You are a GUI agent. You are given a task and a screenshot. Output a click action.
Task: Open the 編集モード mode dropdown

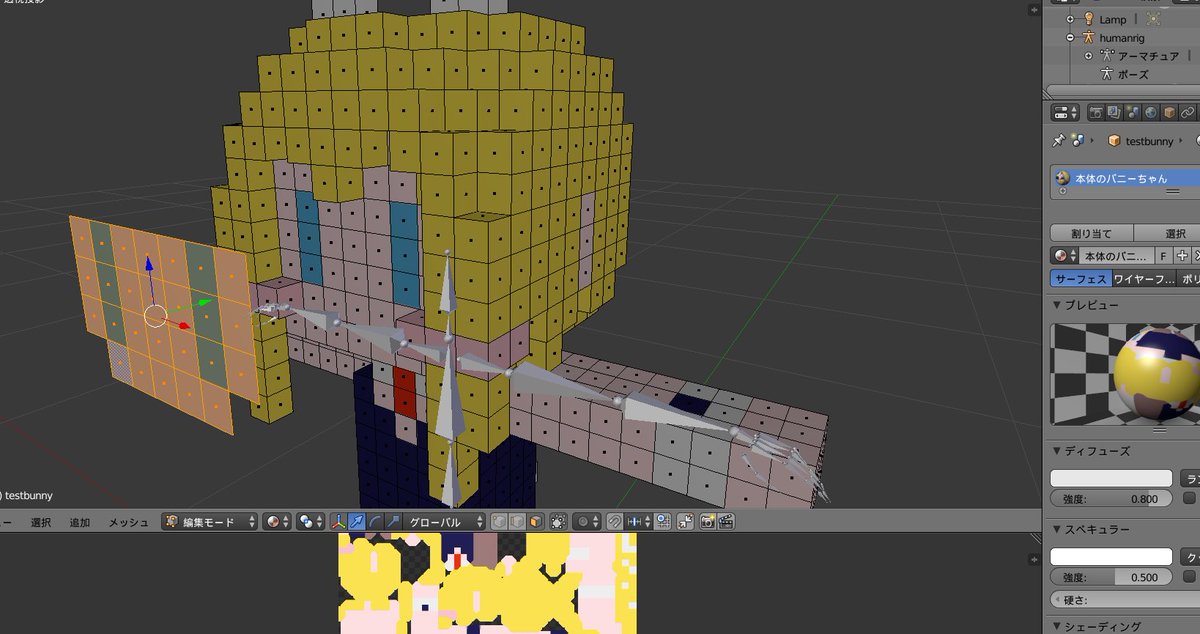209,522
